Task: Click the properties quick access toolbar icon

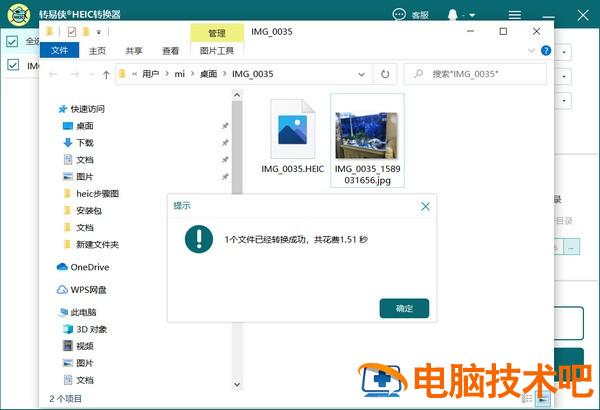Action: [x=72, y=31]
